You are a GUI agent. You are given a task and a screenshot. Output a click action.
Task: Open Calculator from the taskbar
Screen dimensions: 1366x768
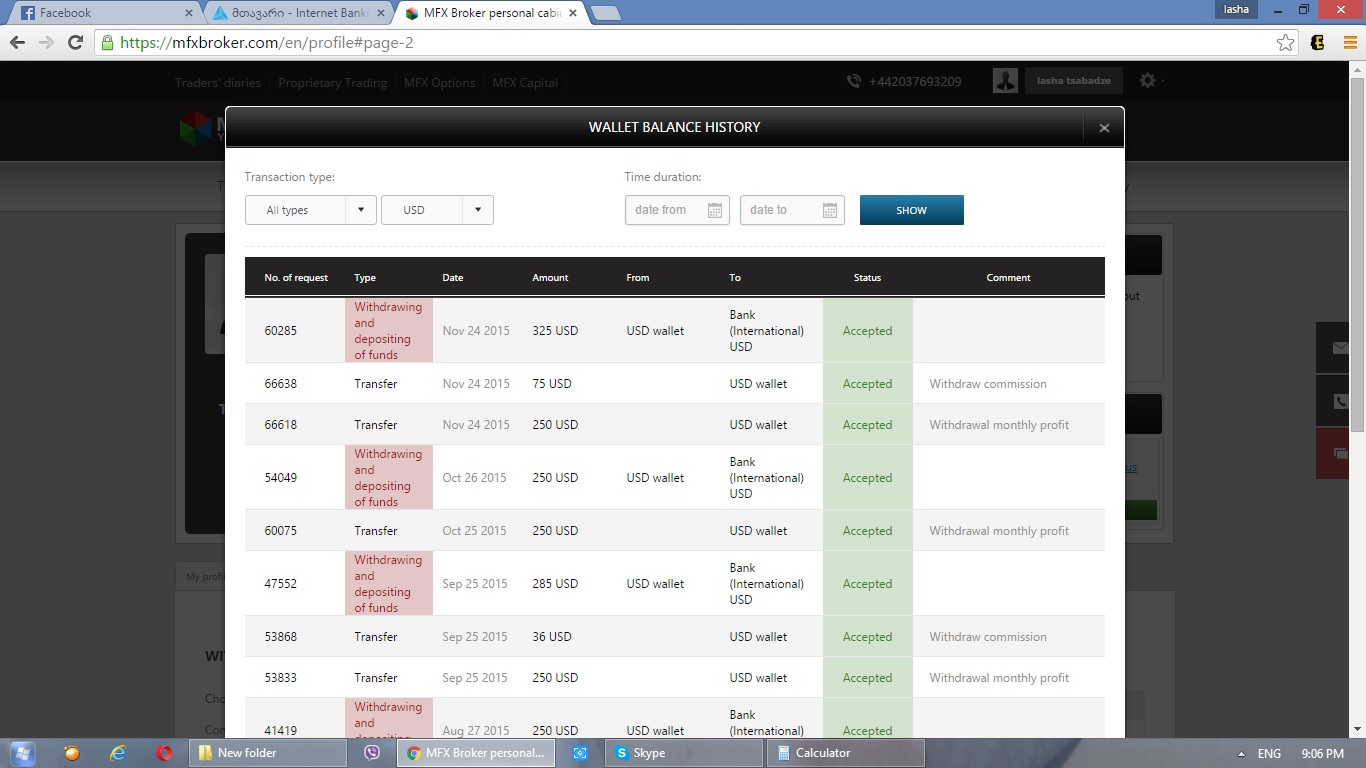point(846,753)
